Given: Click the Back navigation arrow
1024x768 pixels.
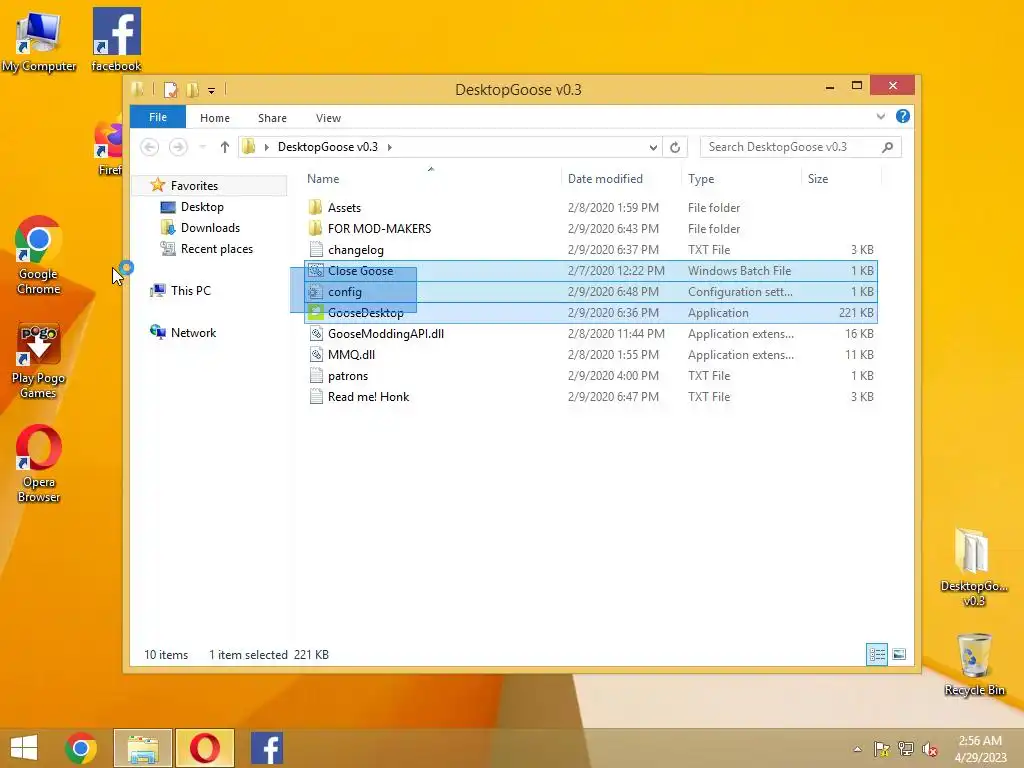Looking at the screenshot, I should (x=150, y=147).
